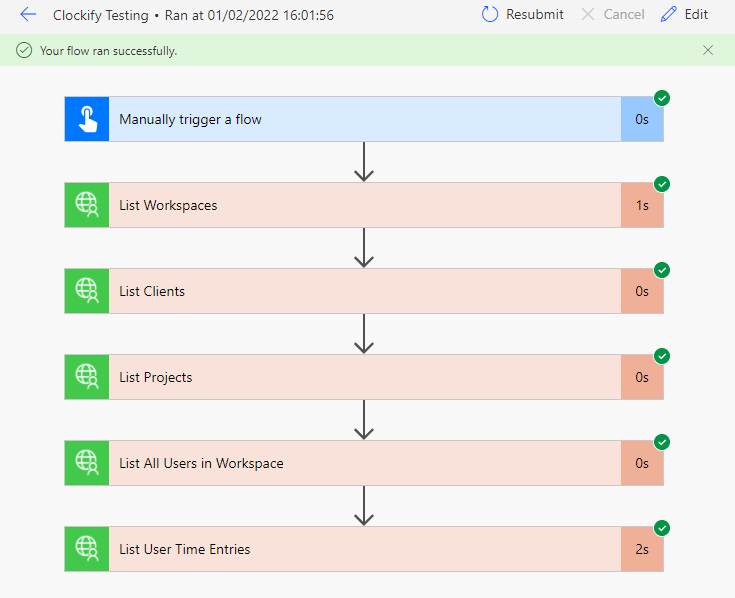This screenshot has height=598, width=735.
Task: Expand the List User Time Entries action
Action: click(x=364, y=549)
